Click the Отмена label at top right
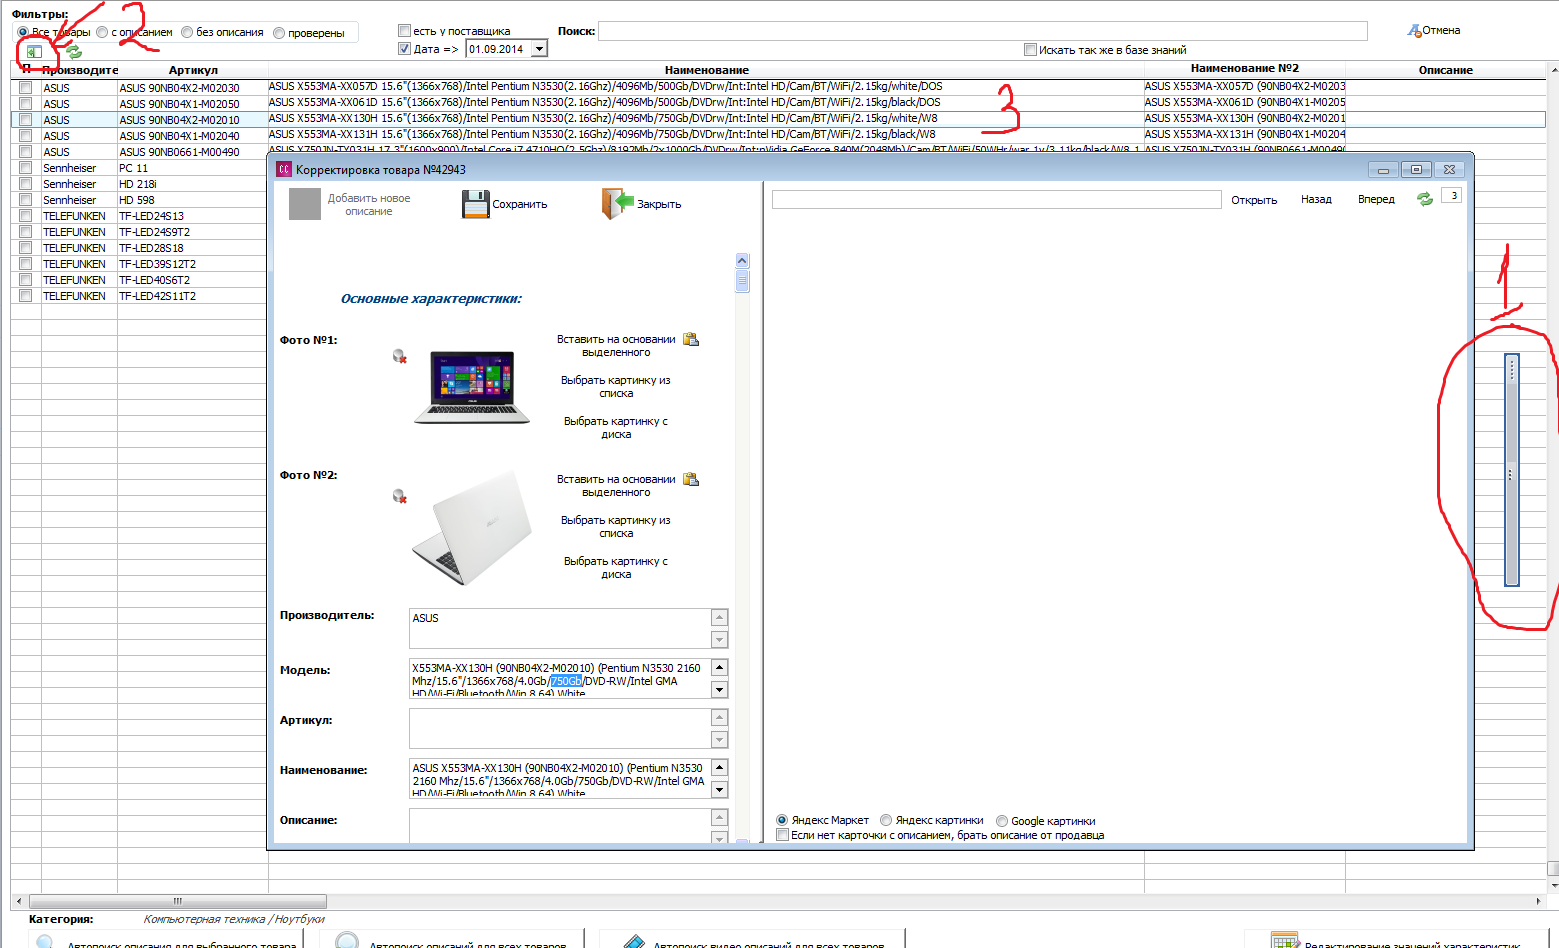Screen dimensions: 1559x948 pyautogui.click(x=1441, y=30)
